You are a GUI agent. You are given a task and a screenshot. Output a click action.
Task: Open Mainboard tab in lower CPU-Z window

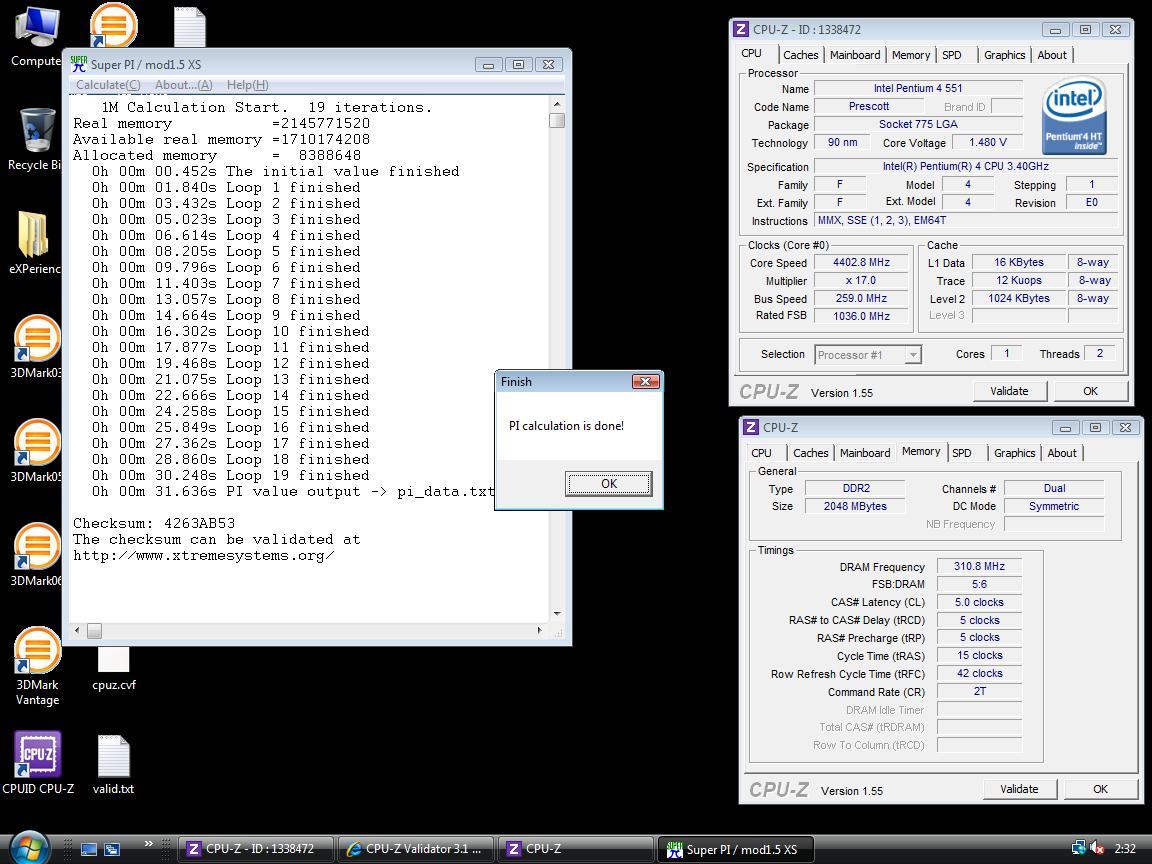pos(865,453)
